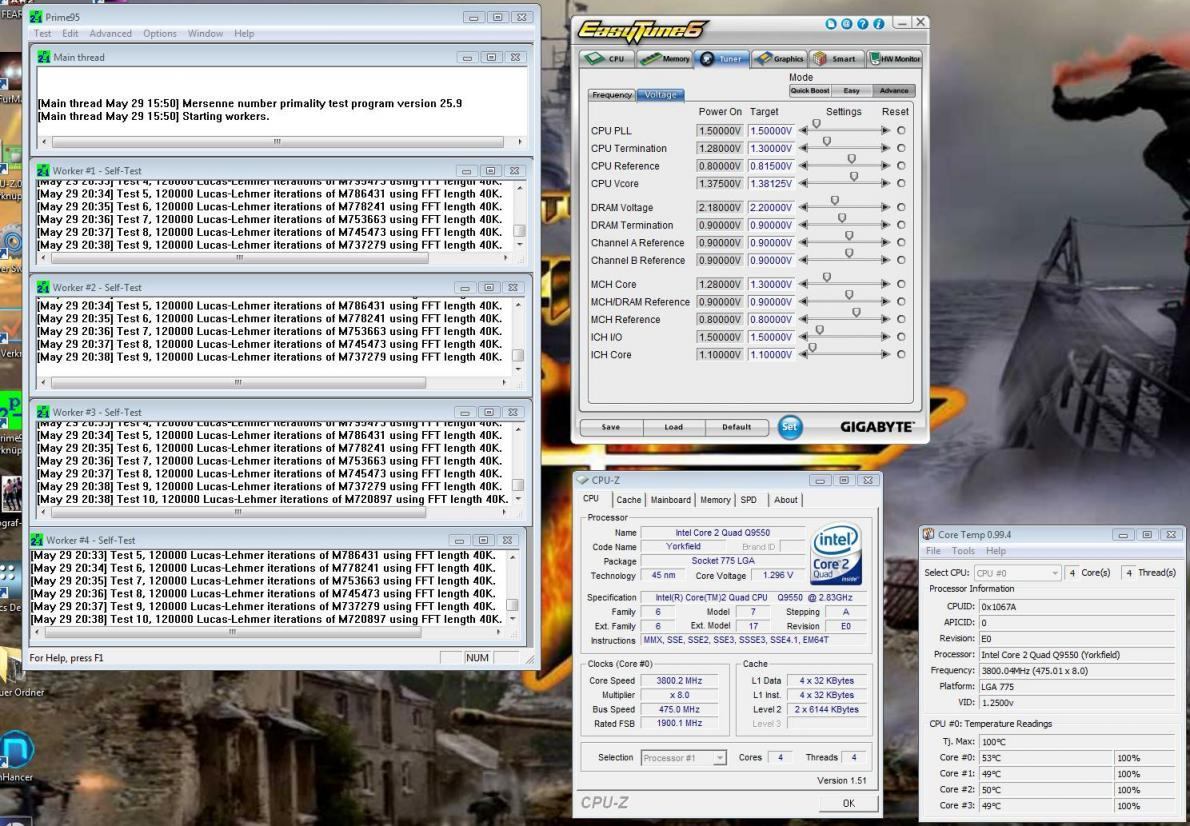Viewport: 1190px width, 826px height.
Task: Open CPU-Z SPD tab
Action: (x=748, y=500)
